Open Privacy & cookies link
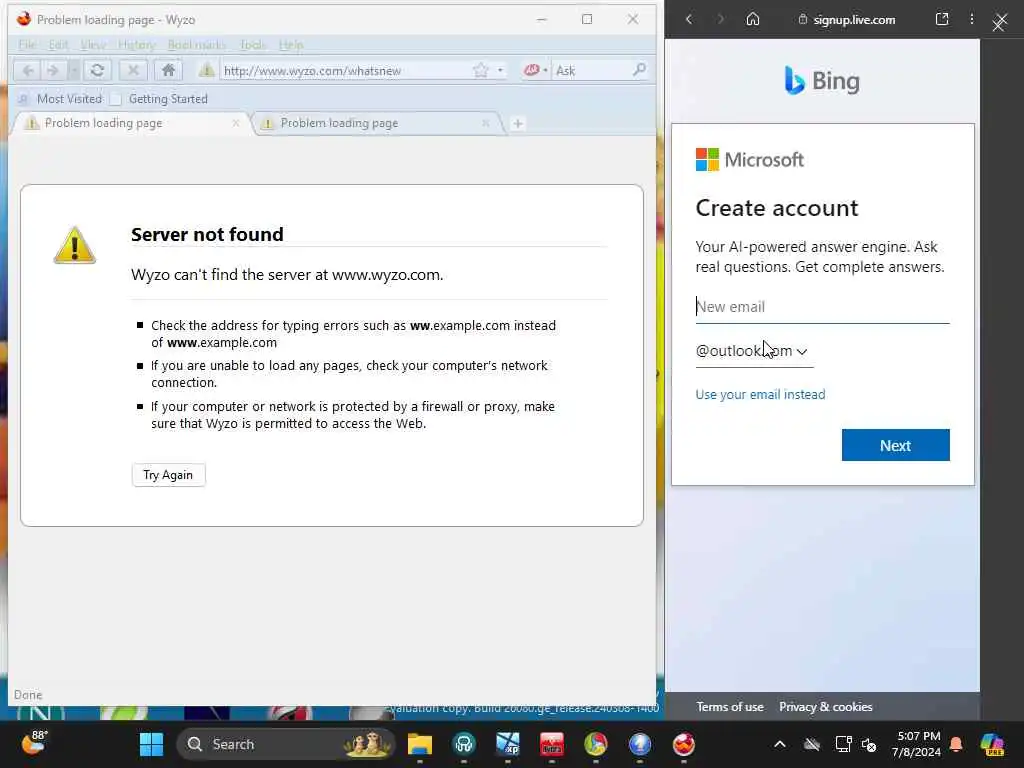The width and height of the screenshot is (1024, 768). (x=825, y=707)
